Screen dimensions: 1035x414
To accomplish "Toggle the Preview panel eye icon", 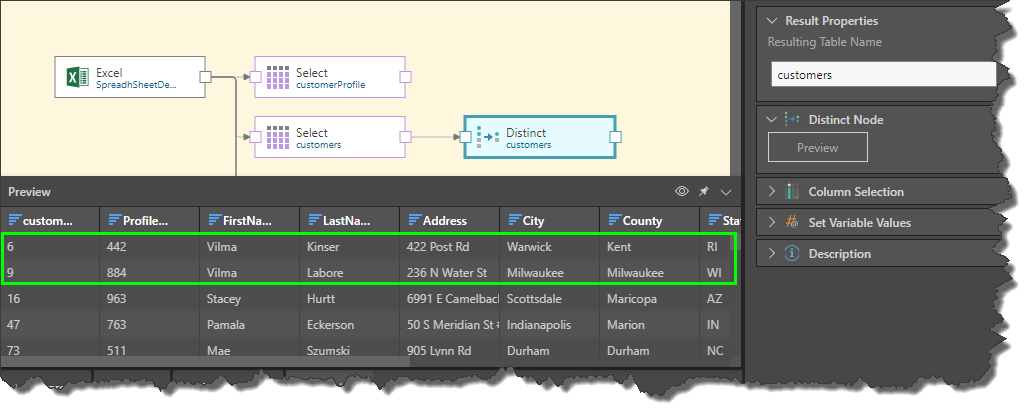I will pyautogui.click(x=682, y=191).
